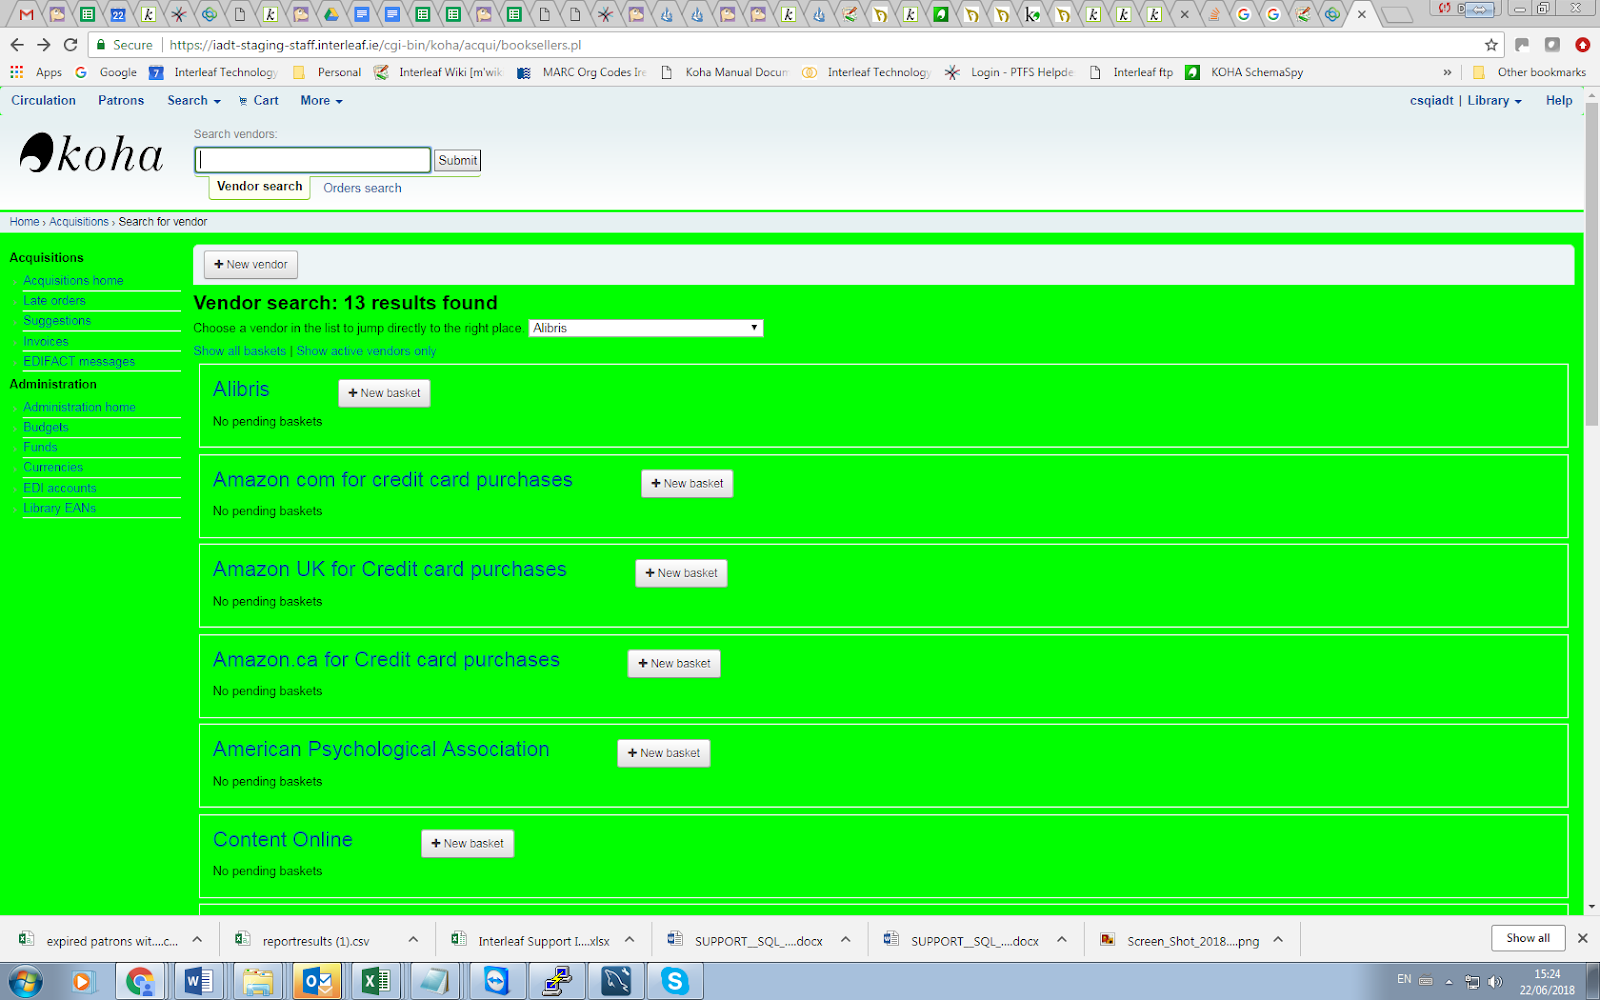Screen dimensions: 1600x1000
Task: Add New basket for Amazon UK
Action: [x=681, y=573]
